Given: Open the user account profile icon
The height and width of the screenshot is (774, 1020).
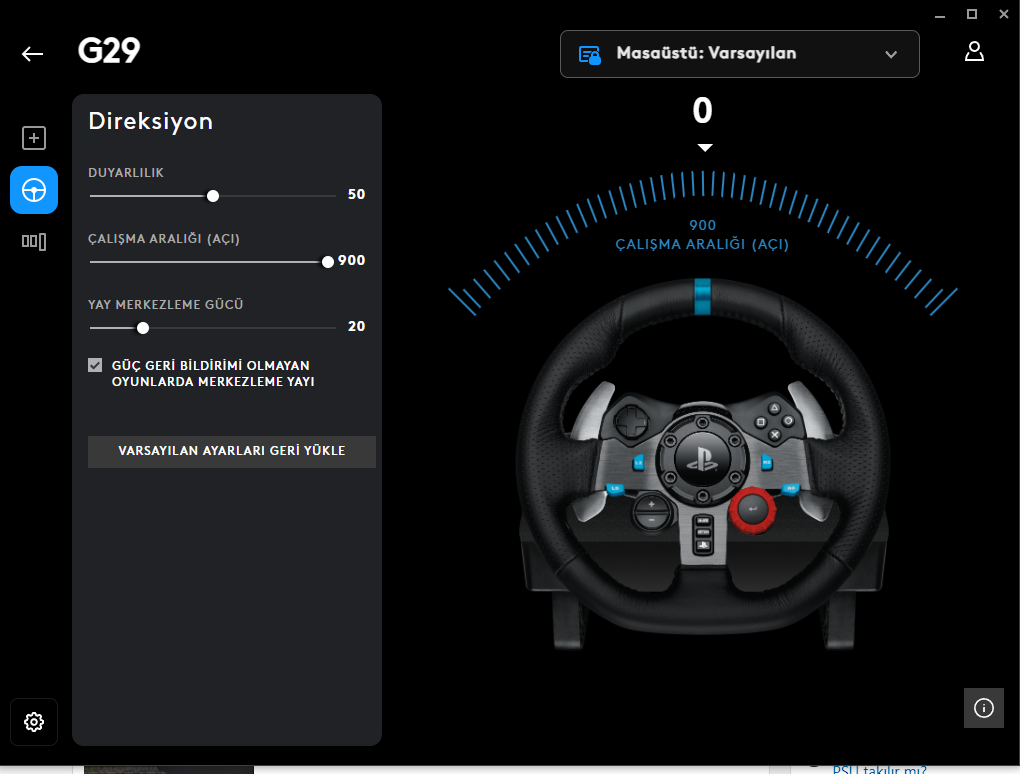Looking at the screenshot, I should [x=974, y=51].
